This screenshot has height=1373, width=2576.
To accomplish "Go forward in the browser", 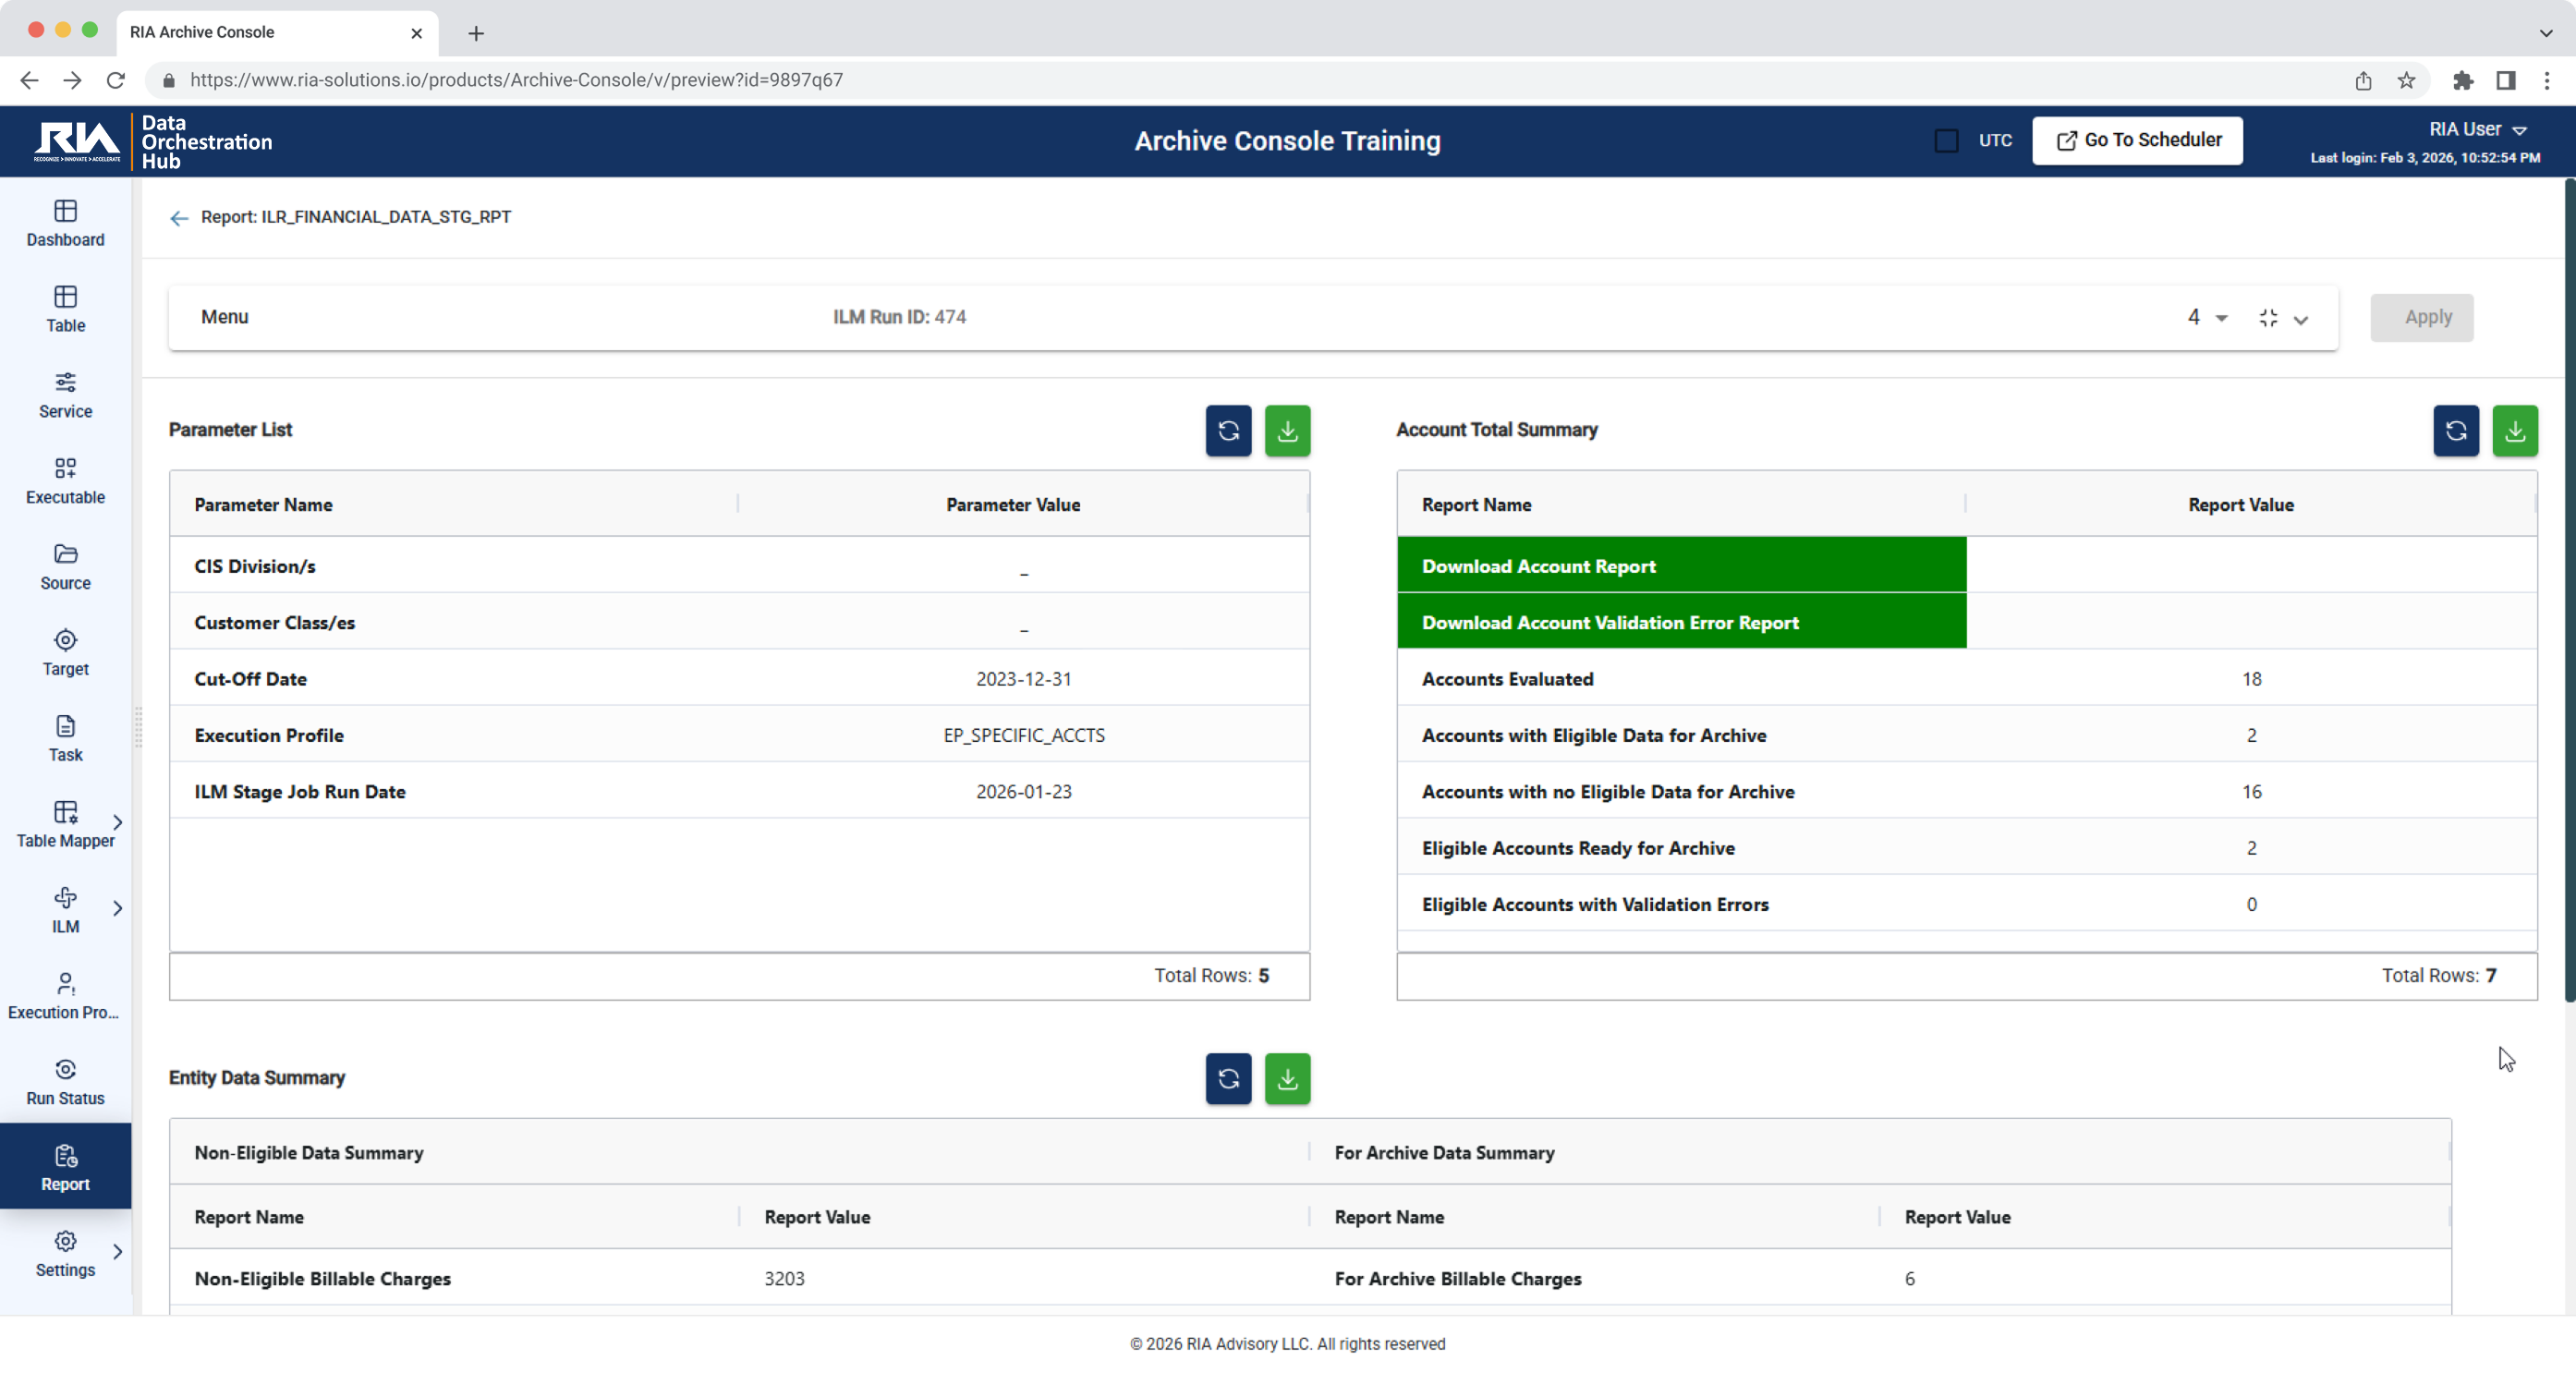I will (72, 80).
